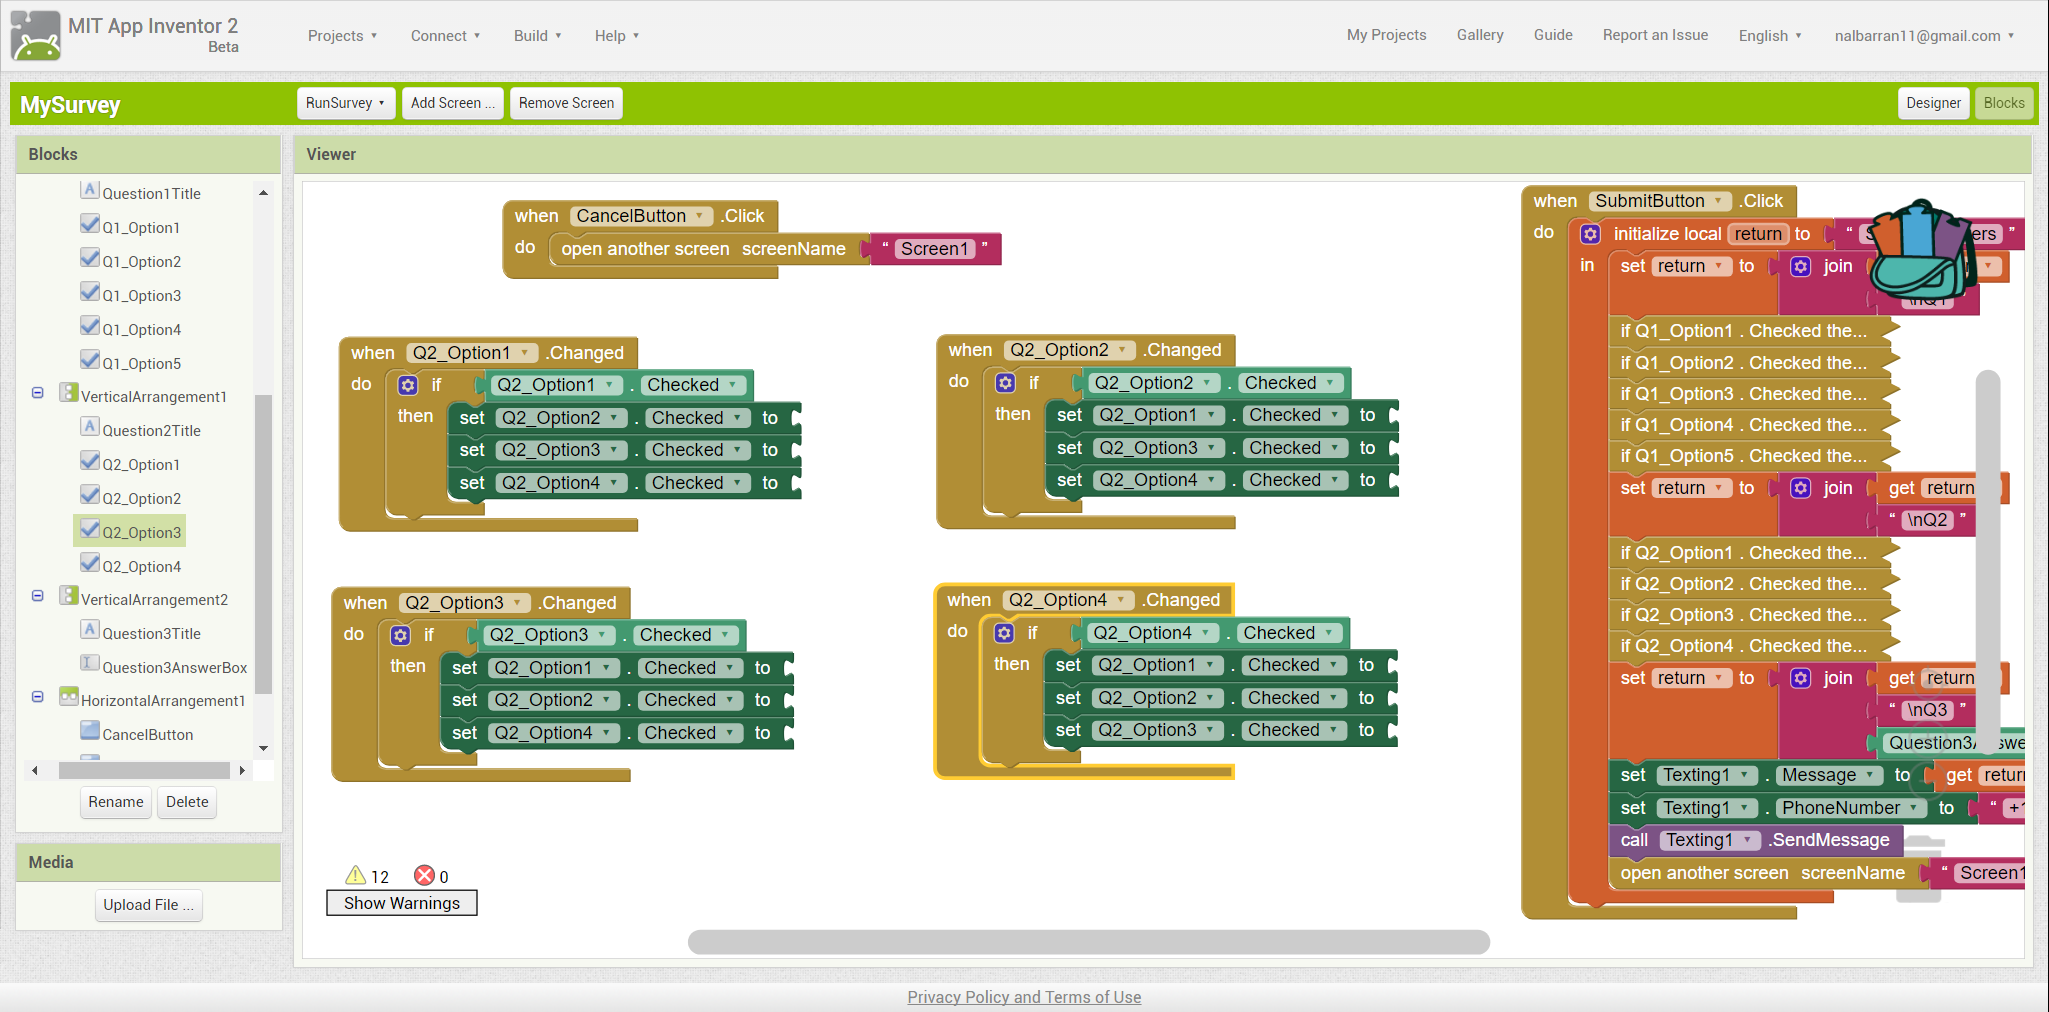Open Report an Issue link
Image resolution: width=2049 pixels, height=1012 pixels.
pyautogui.click(x=1655, y=35)
